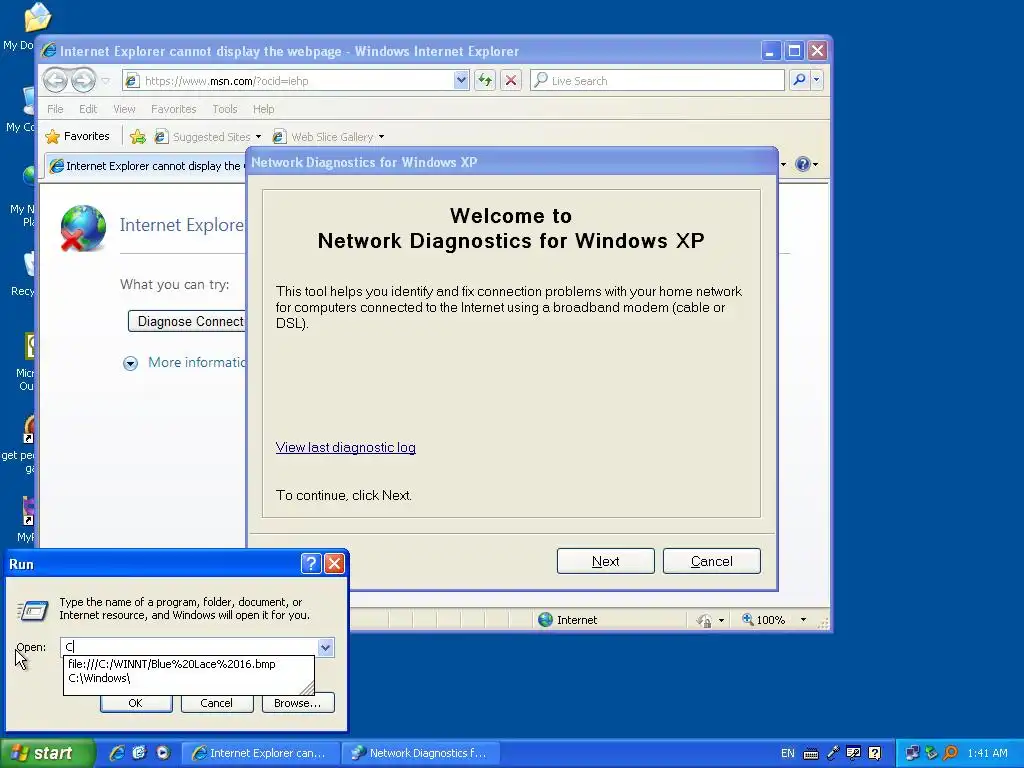The image size is (1024, 768).
Task: Click the network computers tray icon
Action: click(x=912, y=753)
